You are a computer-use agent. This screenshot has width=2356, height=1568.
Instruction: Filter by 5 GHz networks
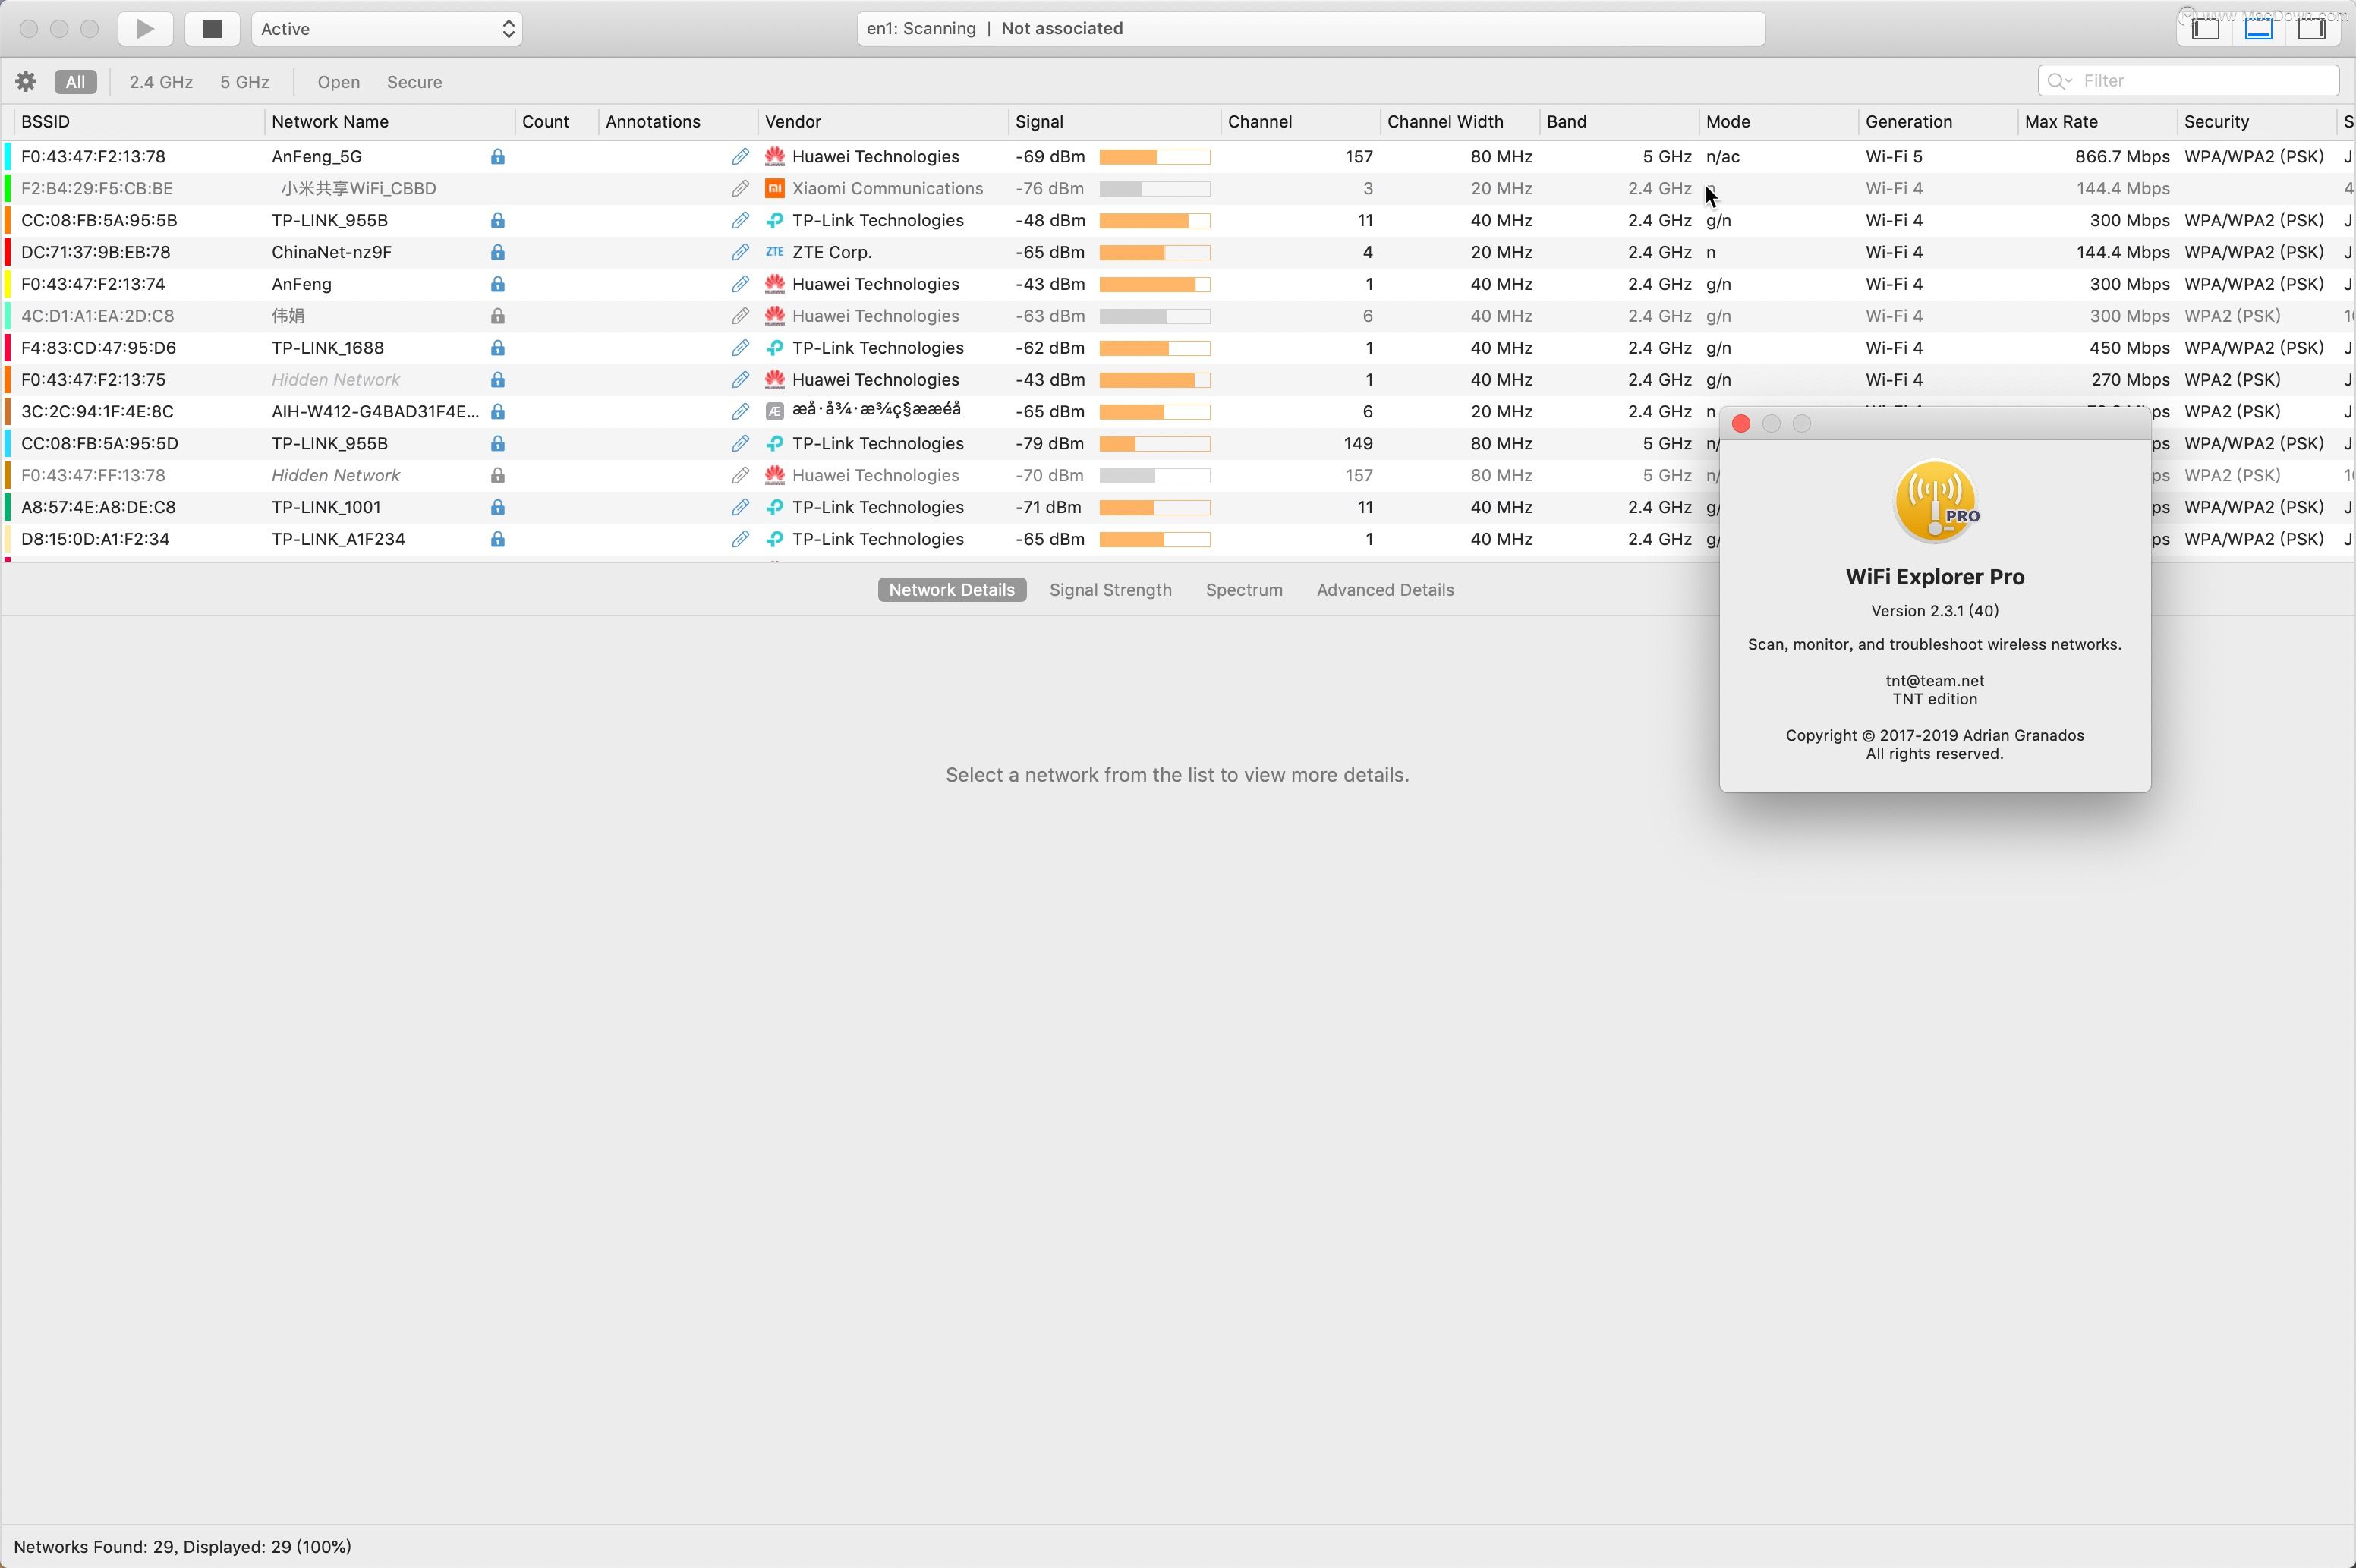[244, 82]
